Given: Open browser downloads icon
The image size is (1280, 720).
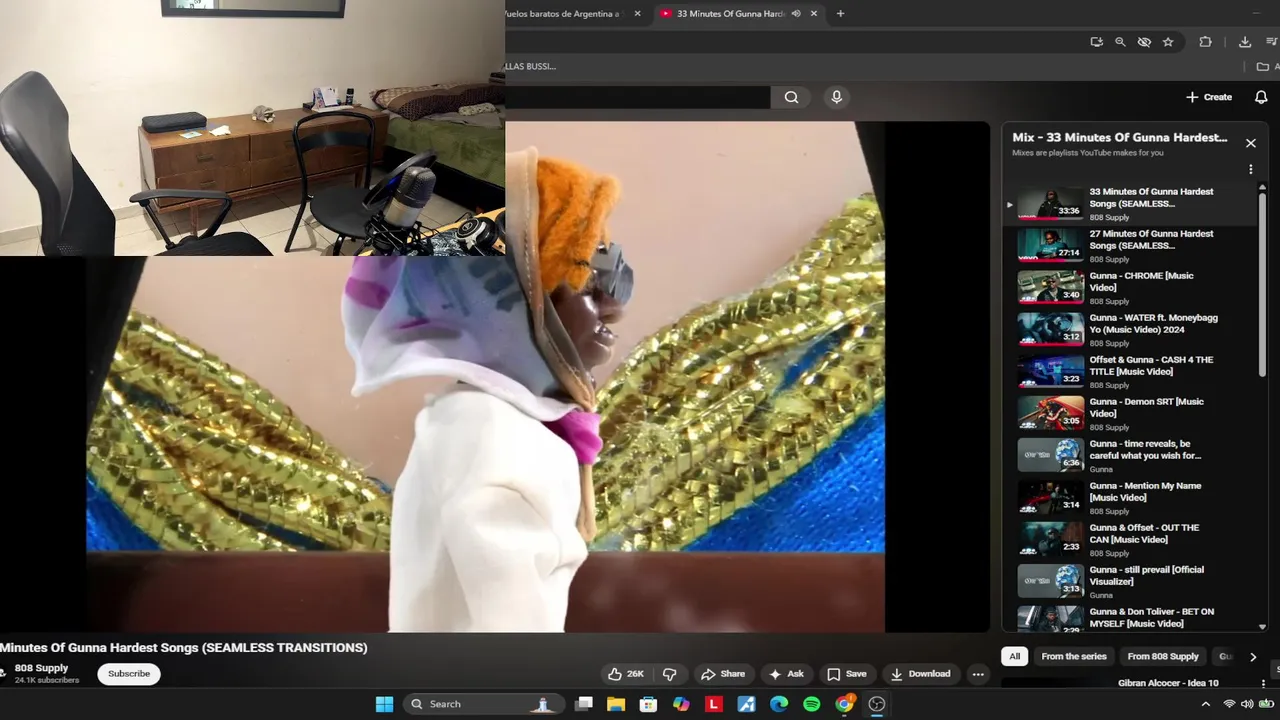Looking at the screenshot, I should (1245, 42).
